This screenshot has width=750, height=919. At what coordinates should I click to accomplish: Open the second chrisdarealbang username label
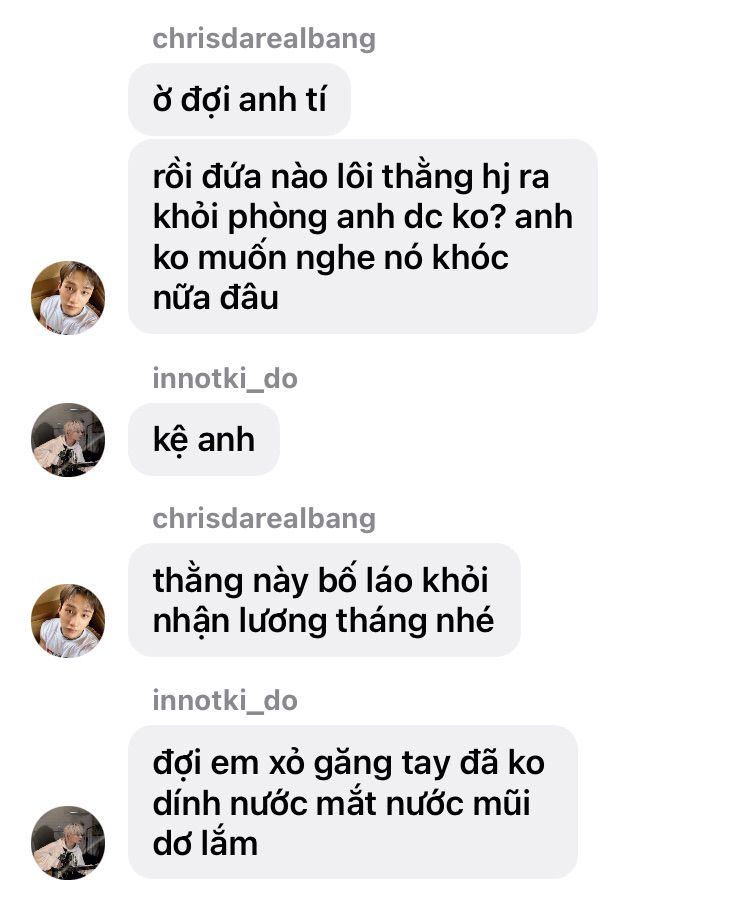(264, 519)
